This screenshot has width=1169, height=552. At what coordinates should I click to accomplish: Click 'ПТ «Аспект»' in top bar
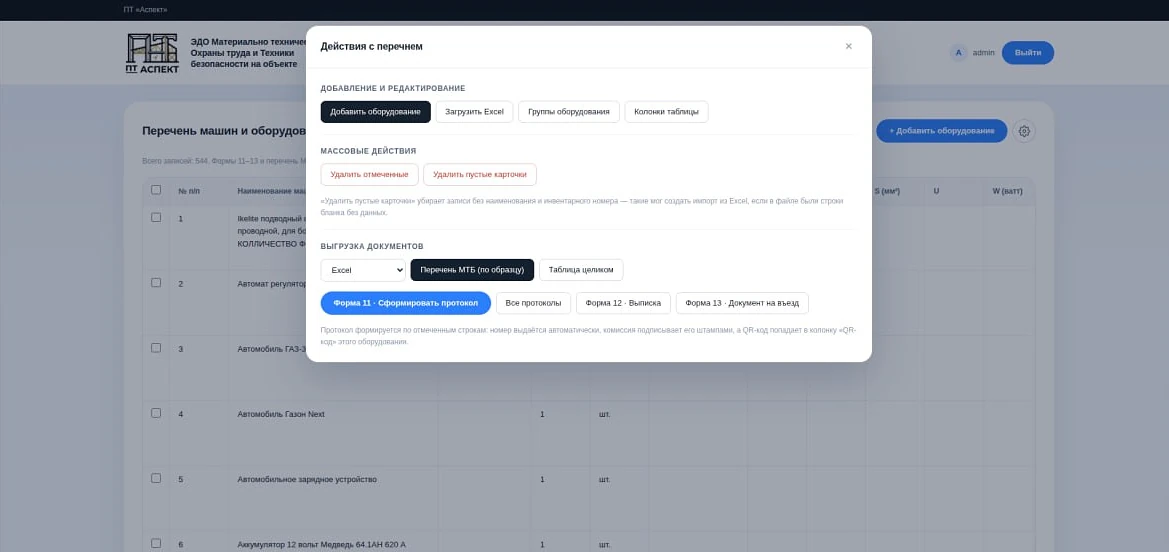tap(145, 10)
